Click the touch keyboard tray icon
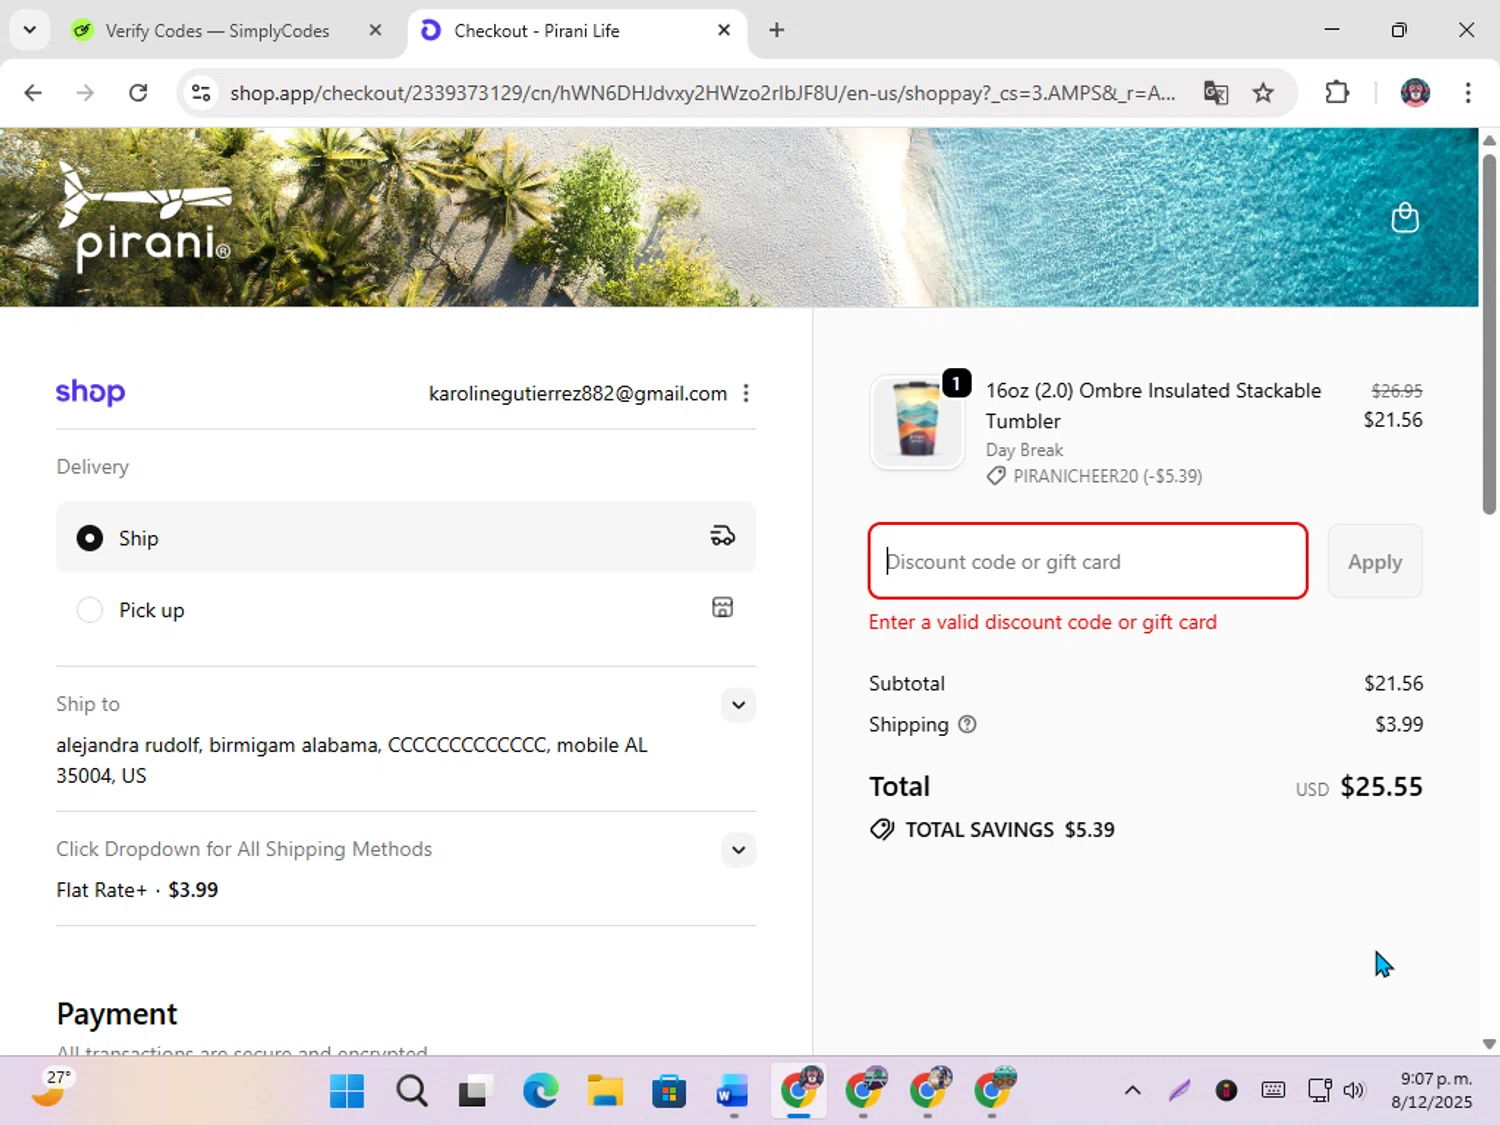This screenshot has height=1125, width=1500. 1273,1090
